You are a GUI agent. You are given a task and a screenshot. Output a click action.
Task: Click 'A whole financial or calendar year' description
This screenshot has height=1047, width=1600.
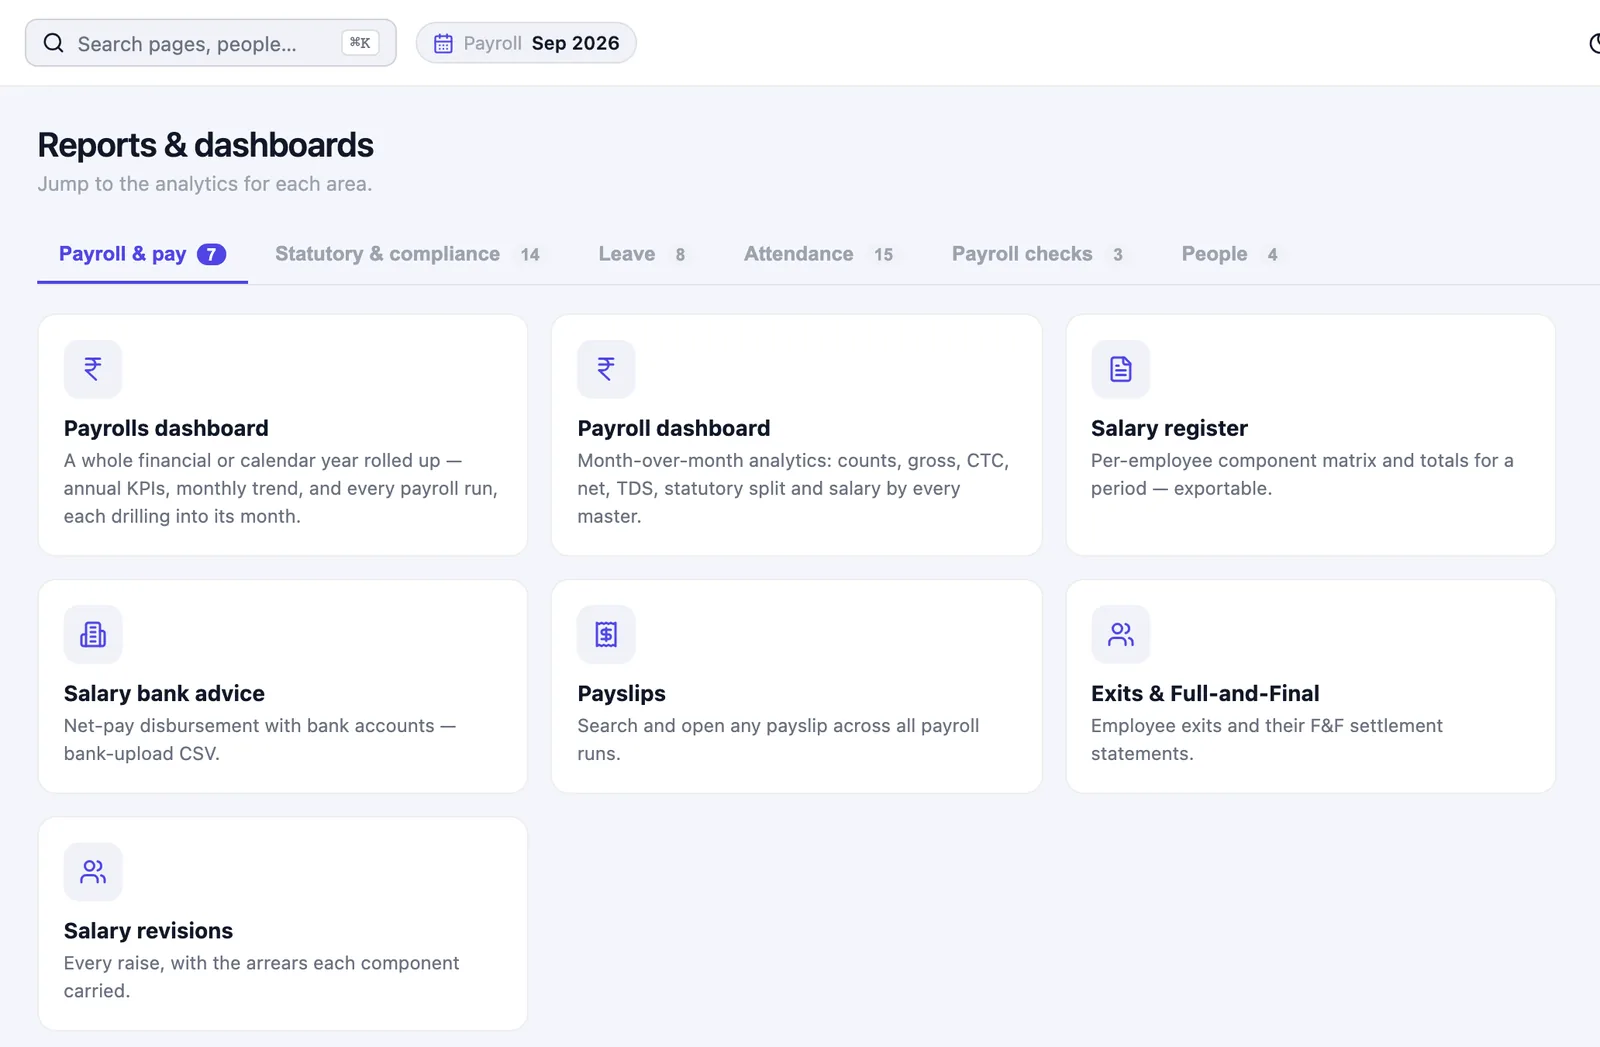(x=280, y=488)
